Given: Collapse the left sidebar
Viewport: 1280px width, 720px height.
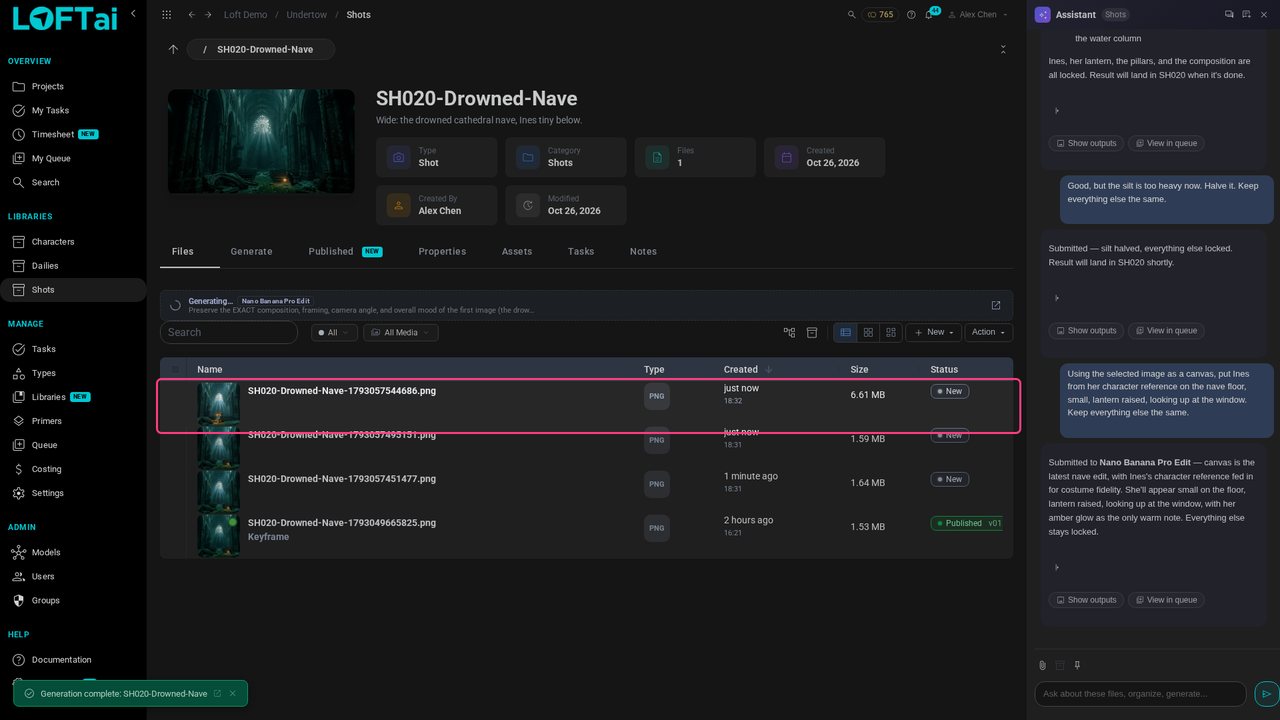Looking at the screenshot, I should [x=133, y=14].
